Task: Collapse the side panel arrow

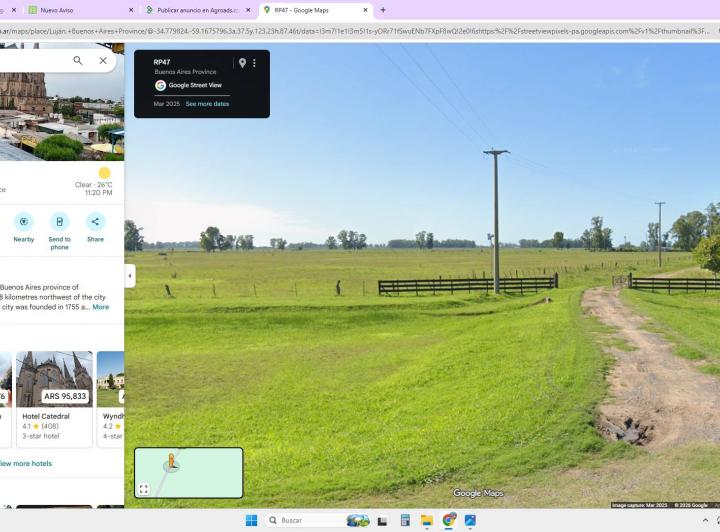Action: coord(130,276)
